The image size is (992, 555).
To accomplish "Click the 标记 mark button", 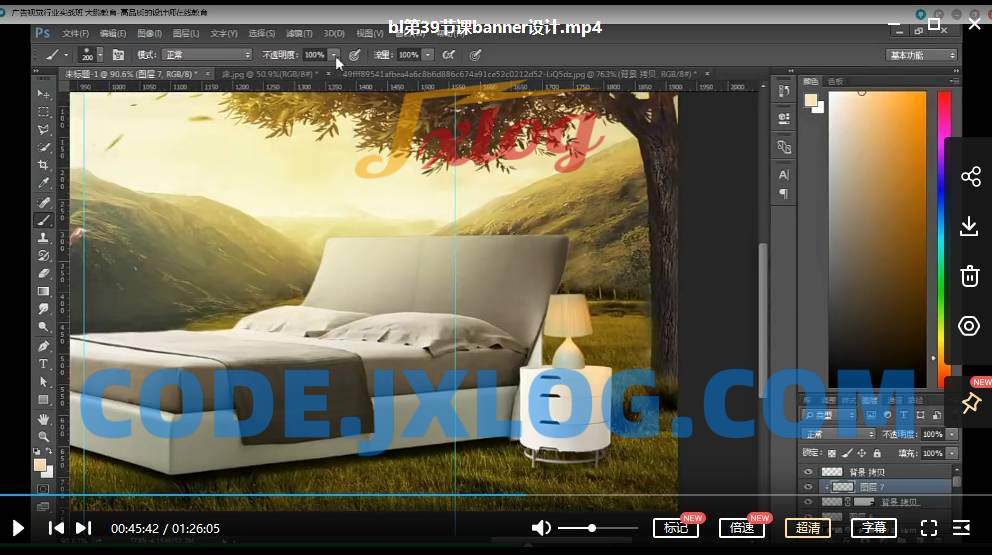I will [675, 528].
